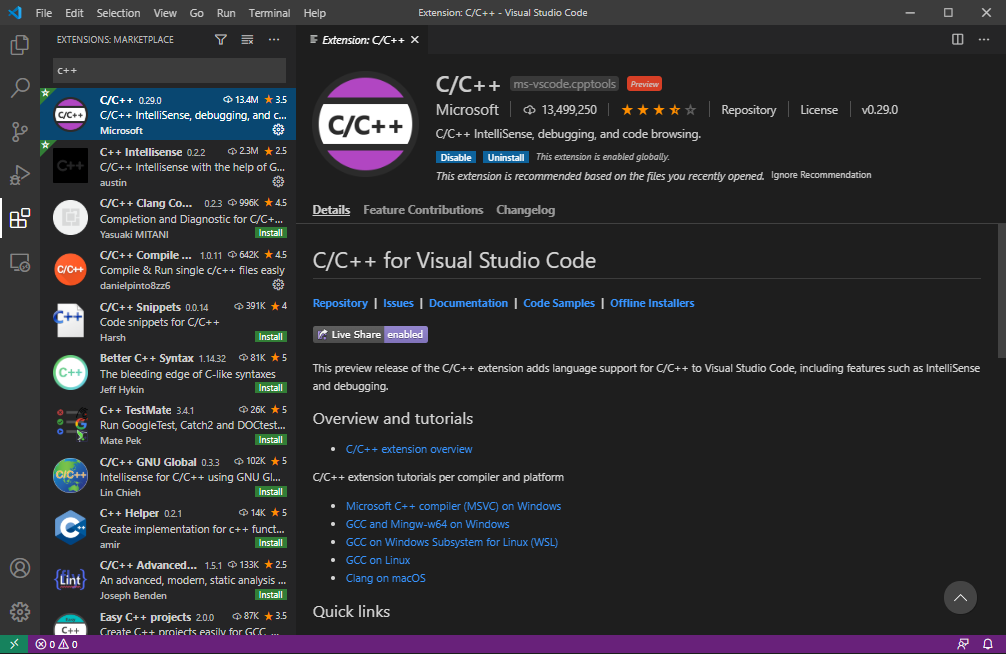Image resolution: width=1006 pixels, height=654 pixels.
Task: Click the details page vertical scrollbar
Action: pyautogui.click(x=1002, y=291)
